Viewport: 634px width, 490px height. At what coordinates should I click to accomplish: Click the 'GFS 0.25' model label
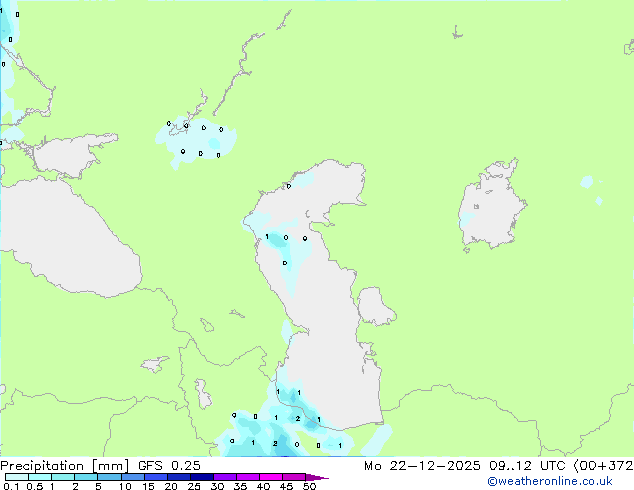tap(169, 466)
